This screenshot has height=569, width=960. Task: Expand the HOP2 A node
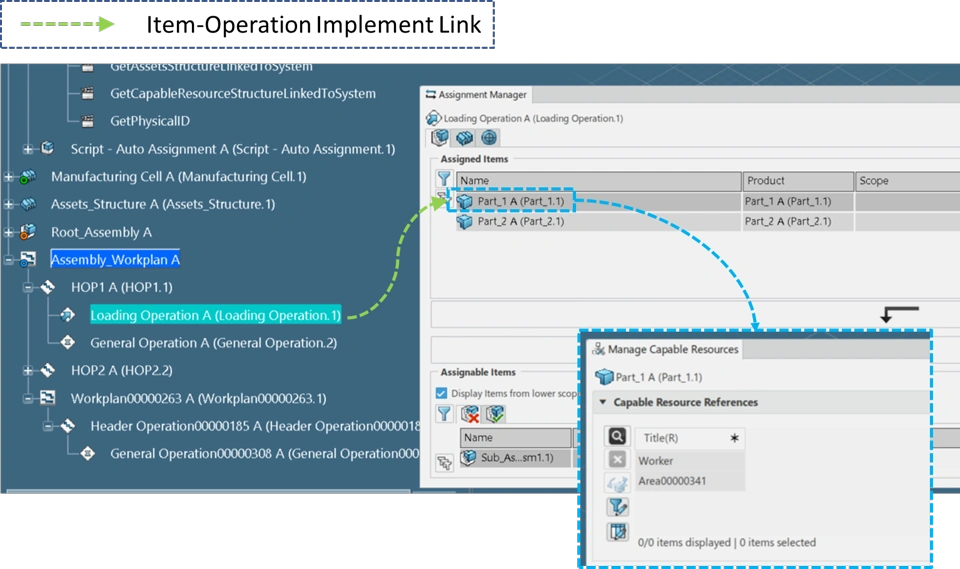pos(28,371)
